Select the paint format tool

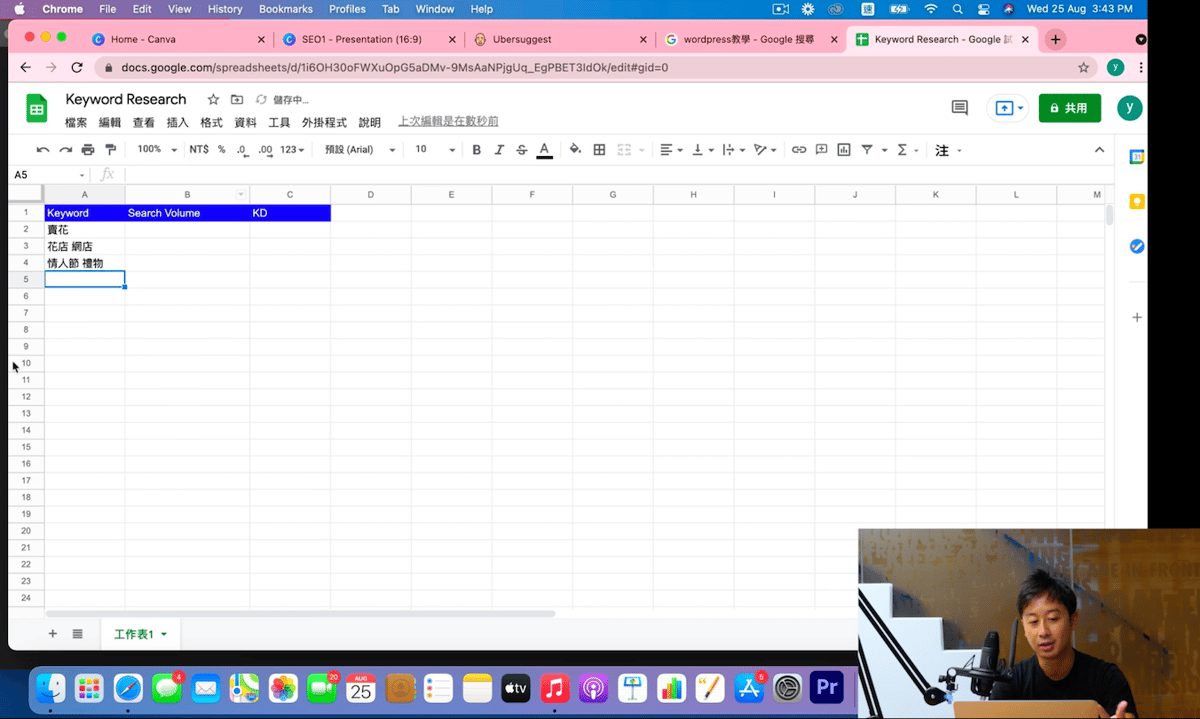pos(111,150)
